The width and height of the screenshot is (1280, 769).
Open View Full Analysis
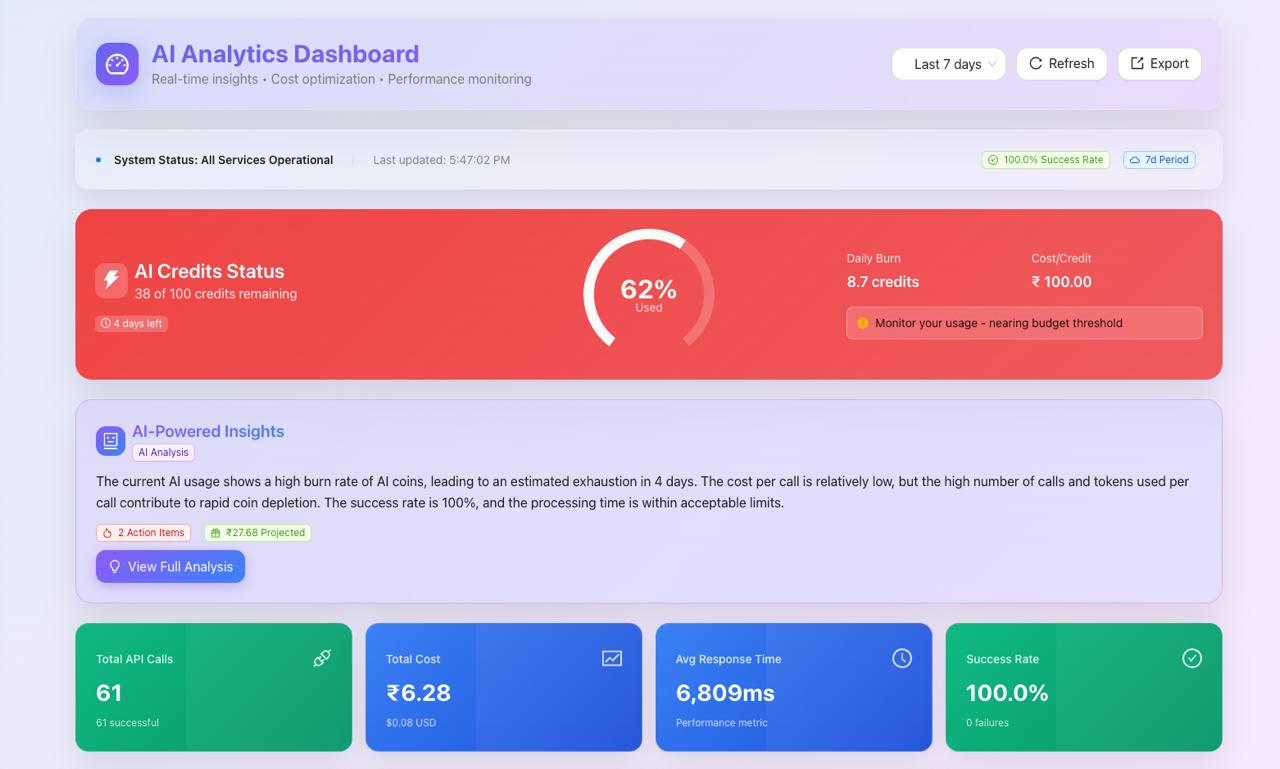coord(170,567)
